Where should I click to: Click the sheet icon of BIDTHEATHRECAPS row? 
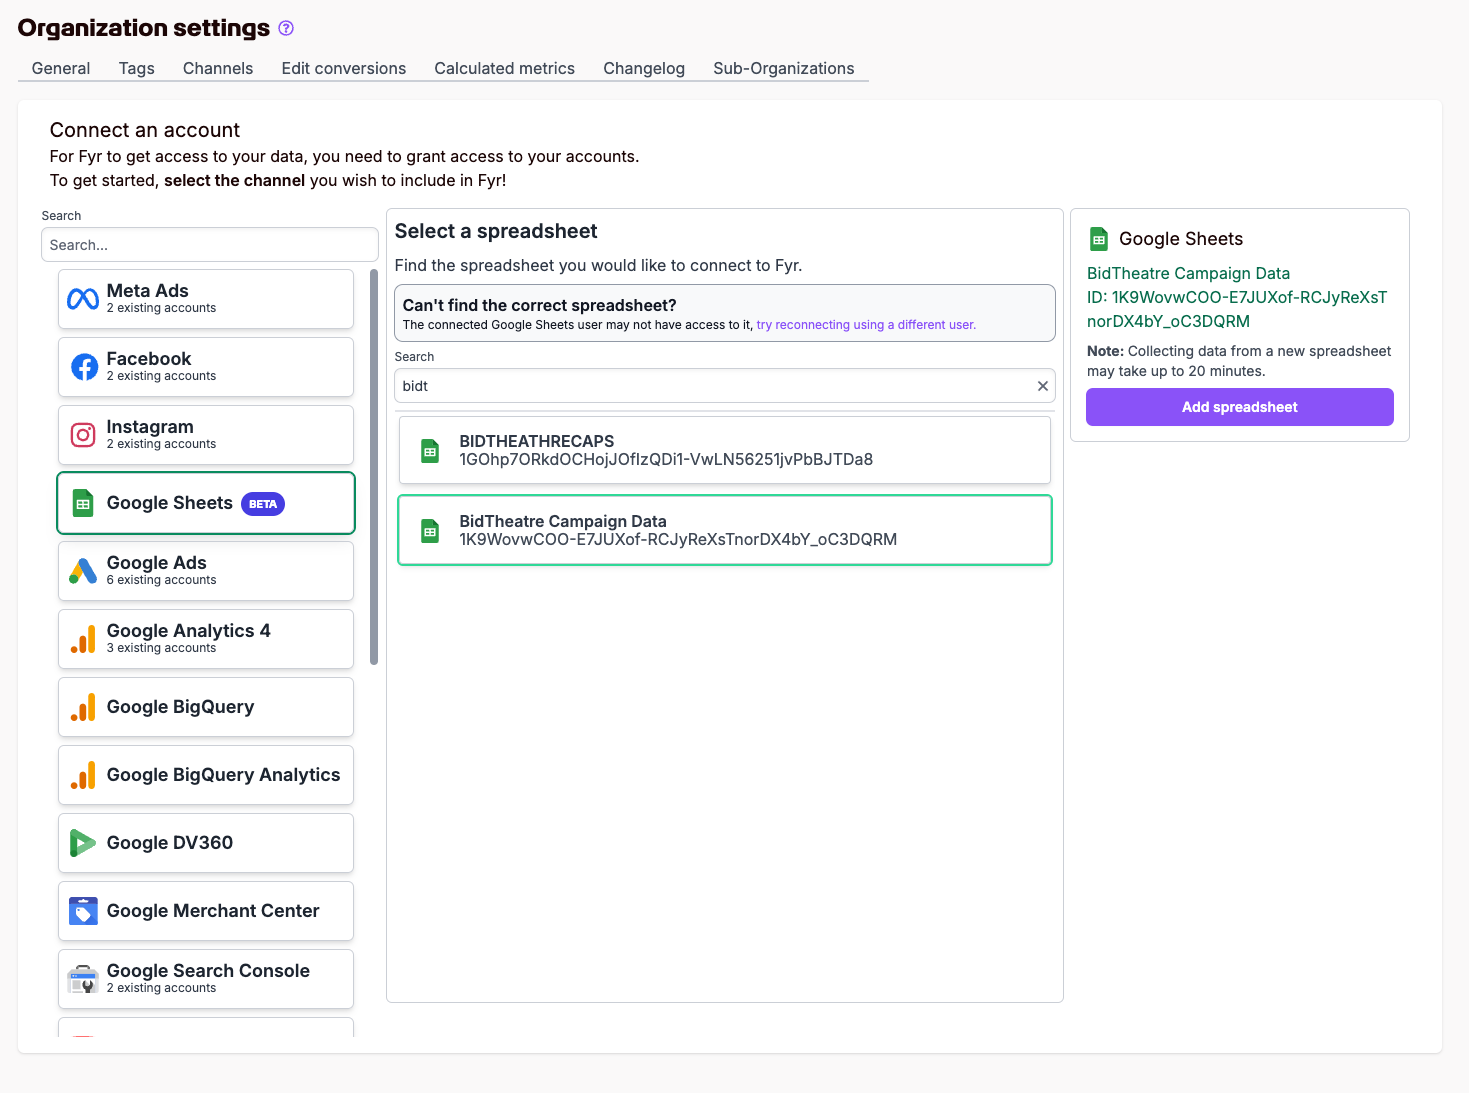pyautogui.click(x=430, y=451)
